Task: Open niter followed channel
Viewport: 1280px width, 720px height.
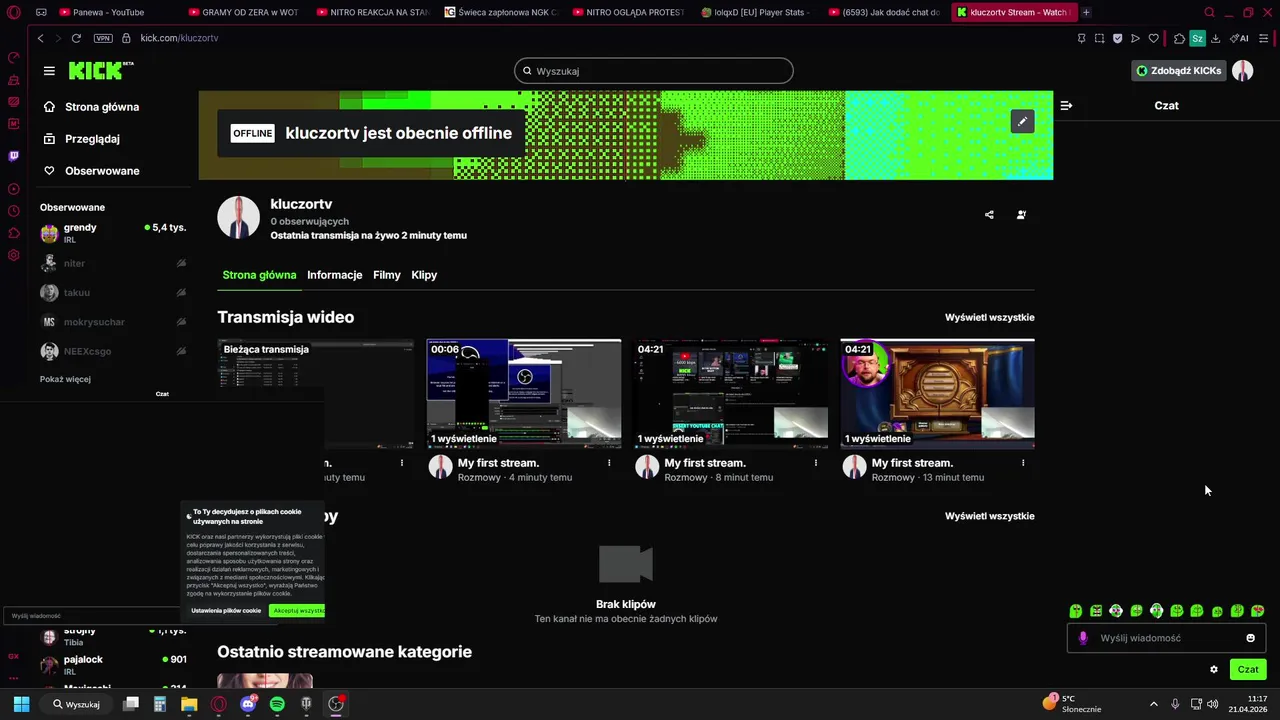Action: click(113, 263)
